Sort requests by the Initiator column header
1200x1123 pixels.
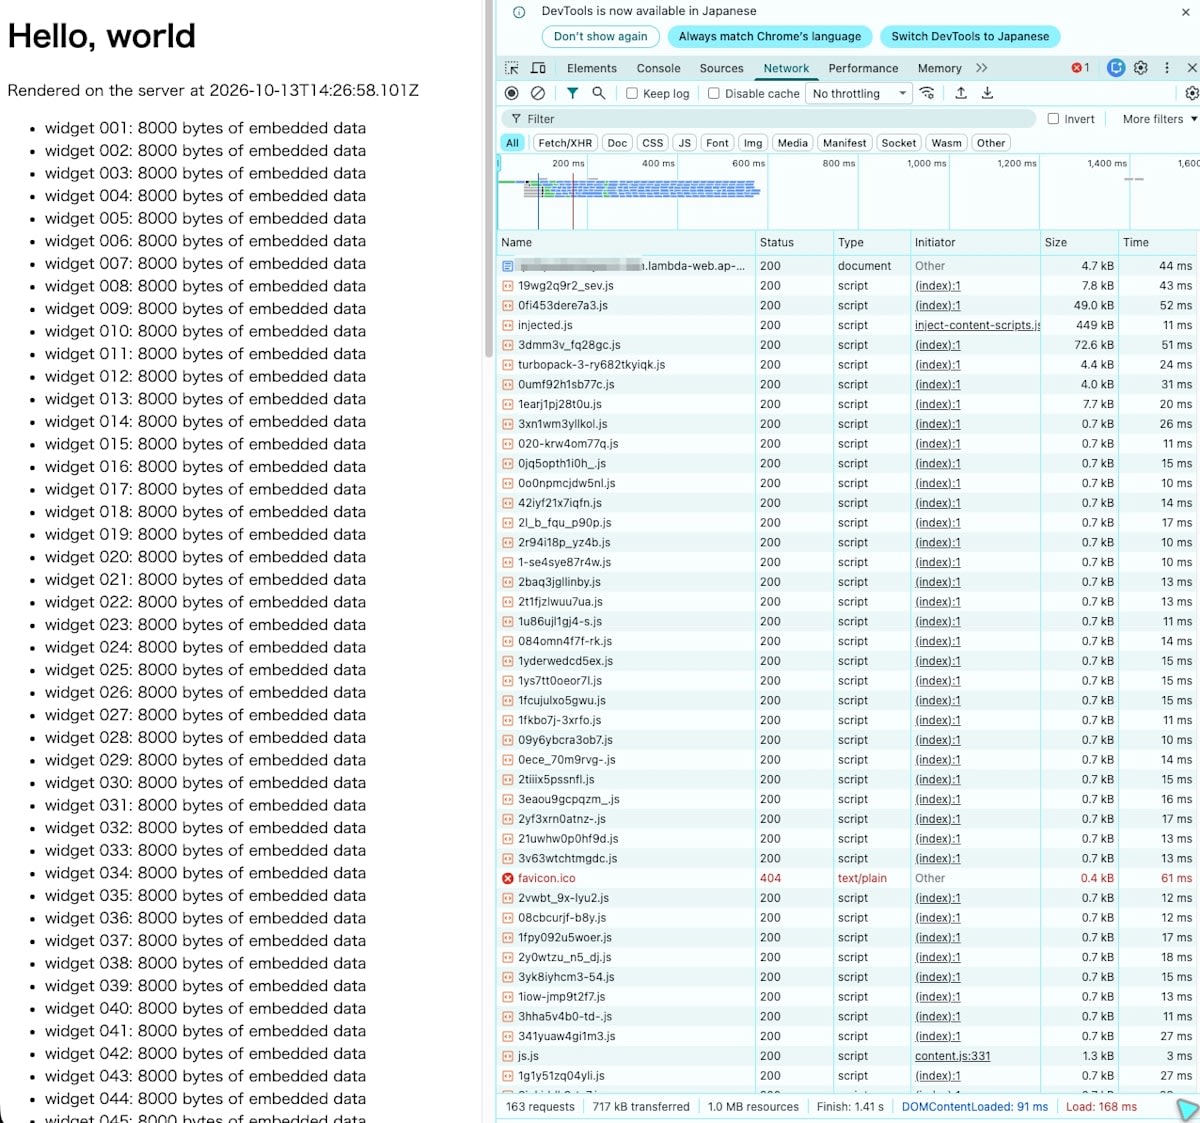tap(975, 242)
